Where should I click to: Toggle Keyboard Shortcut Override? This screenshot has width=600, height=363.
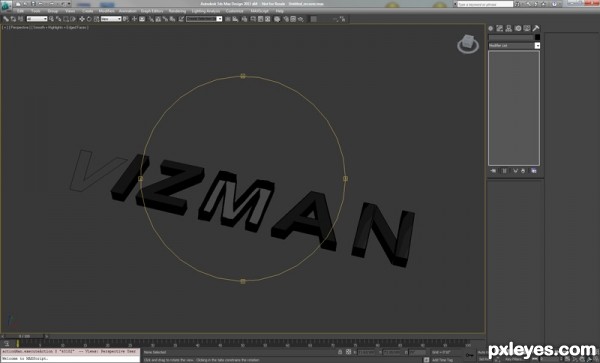click(142, 19)
